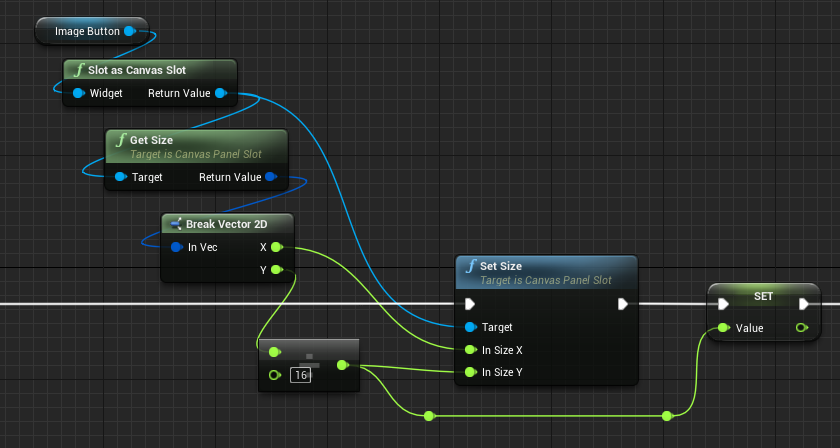Select the Image Button variable node
Screen dimensions: 840x448
click(x=91, y=31)
